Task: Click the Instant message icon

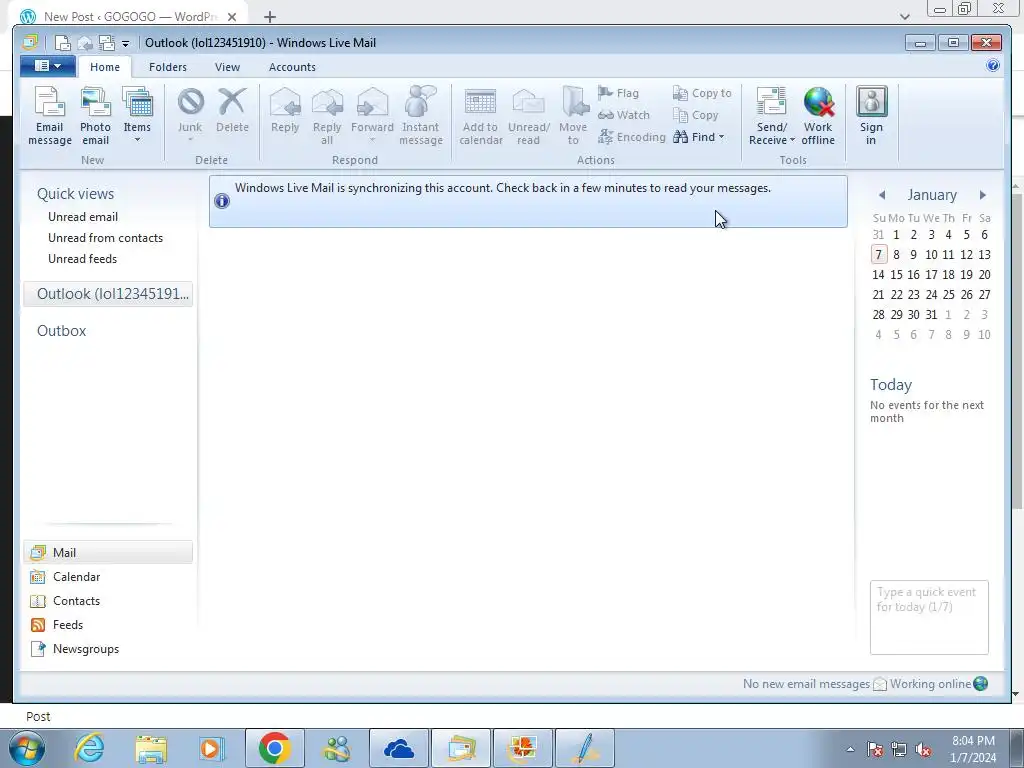Action: [421, 116]
